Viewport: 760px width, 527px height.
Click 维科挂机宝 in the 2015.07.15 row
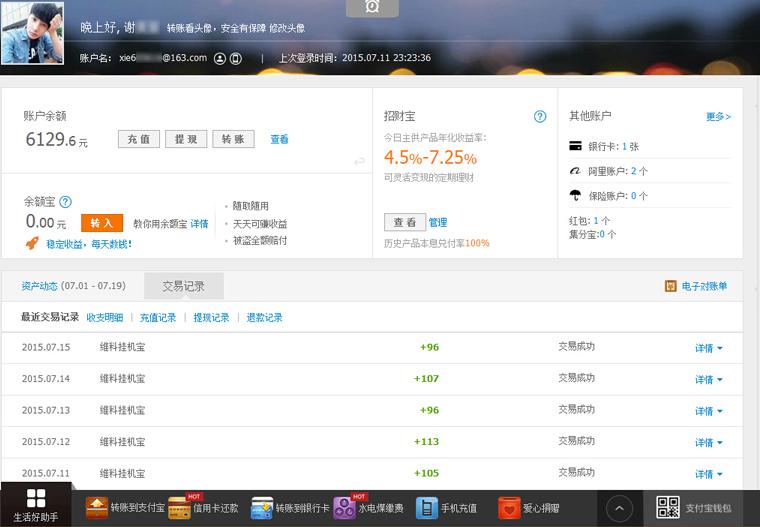123,347
